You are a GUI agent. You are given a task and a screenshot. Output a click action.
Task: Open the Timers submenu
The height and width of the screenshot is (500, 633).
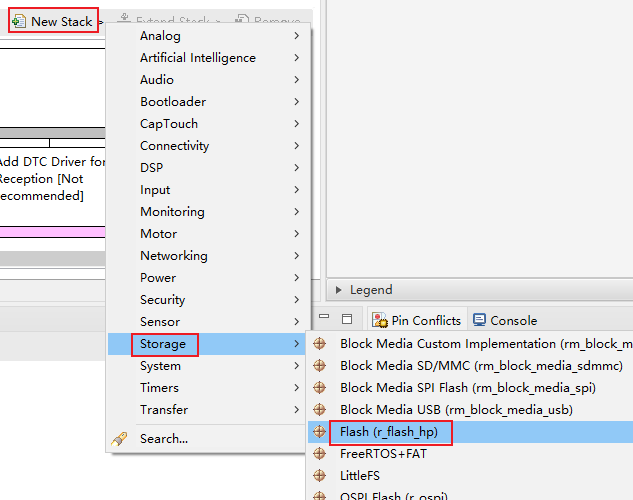(x=159, y=388)
